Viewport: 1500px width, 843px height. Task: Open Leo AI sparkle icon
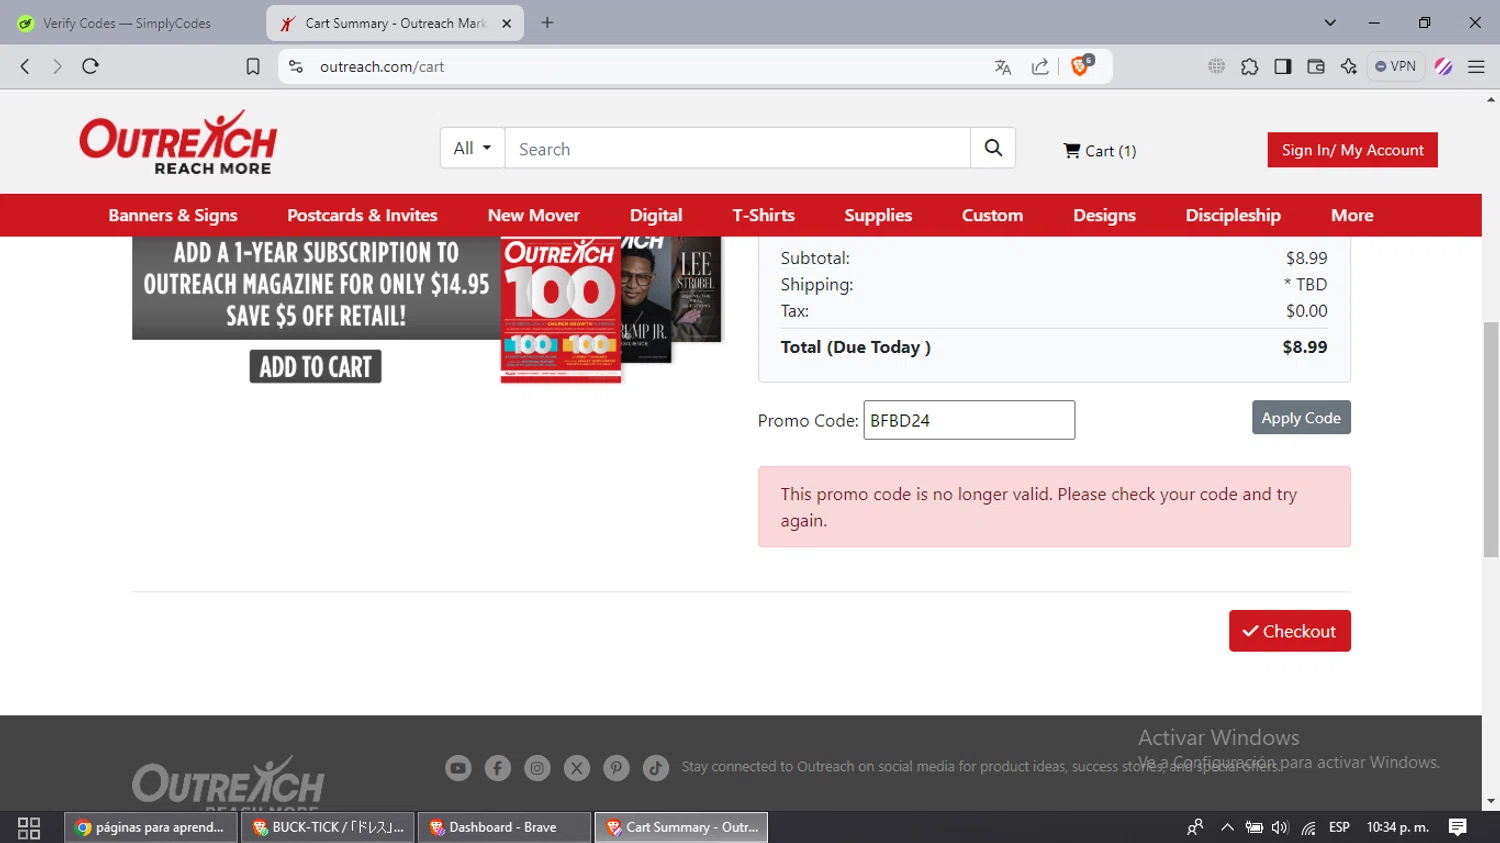(x=1349, y=66)
